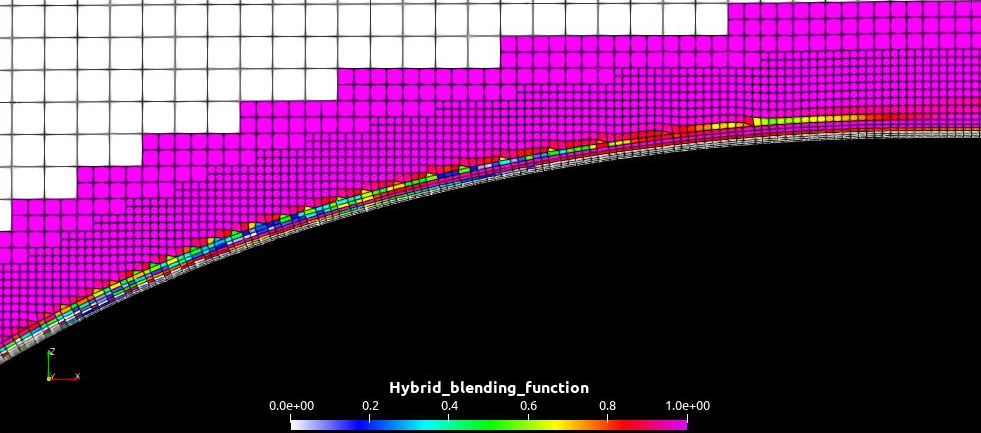Image resolution: width=981 pixels, height=433 pixels.
Task: Click the 1.0e+00 legend tick label
Action: pyautogui.click(x=686, y=406)
